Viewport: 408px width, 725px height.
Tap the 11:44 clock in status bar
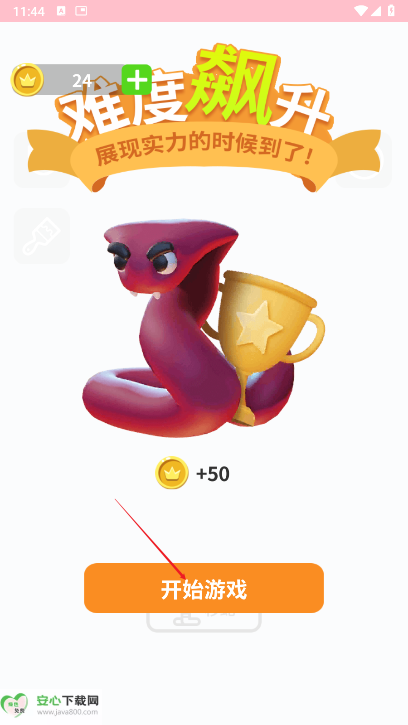pyautogui.click(x=29, y=11)
